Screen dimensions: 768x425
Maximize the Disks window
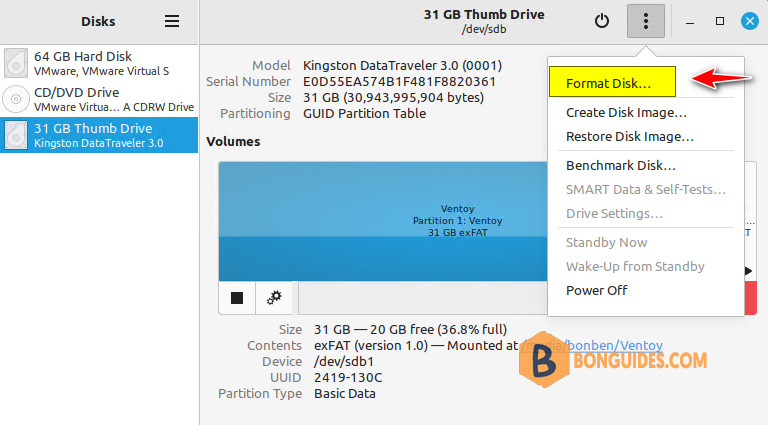click(x=720, y=21)
